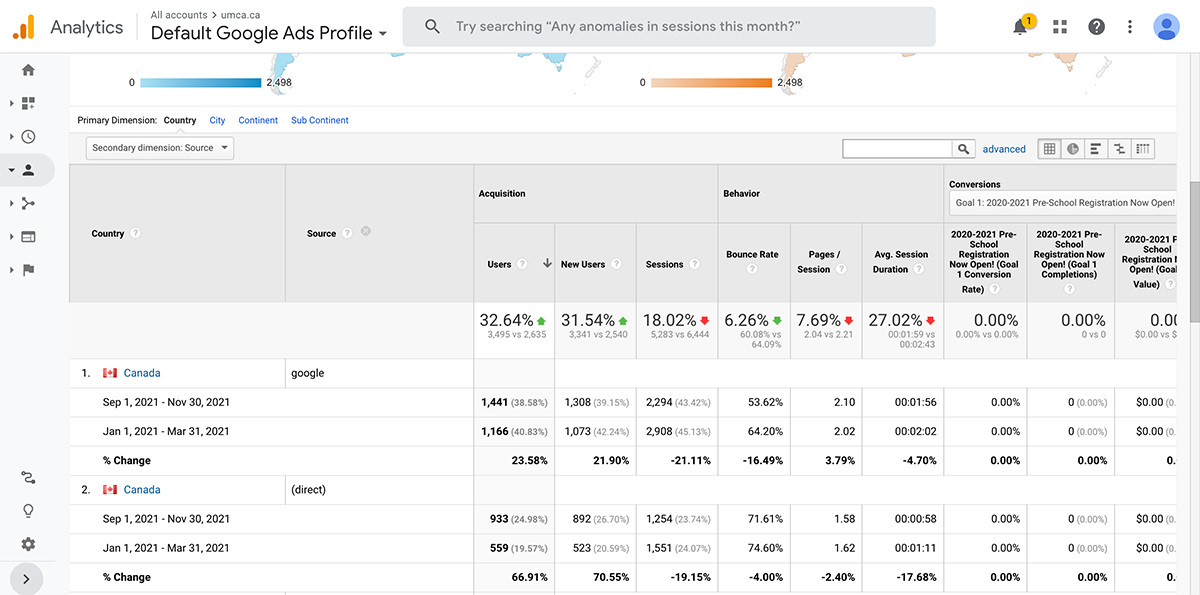Select City as primary dimension
Viewport: 1200px width, 595px height.
pos(217,120)
